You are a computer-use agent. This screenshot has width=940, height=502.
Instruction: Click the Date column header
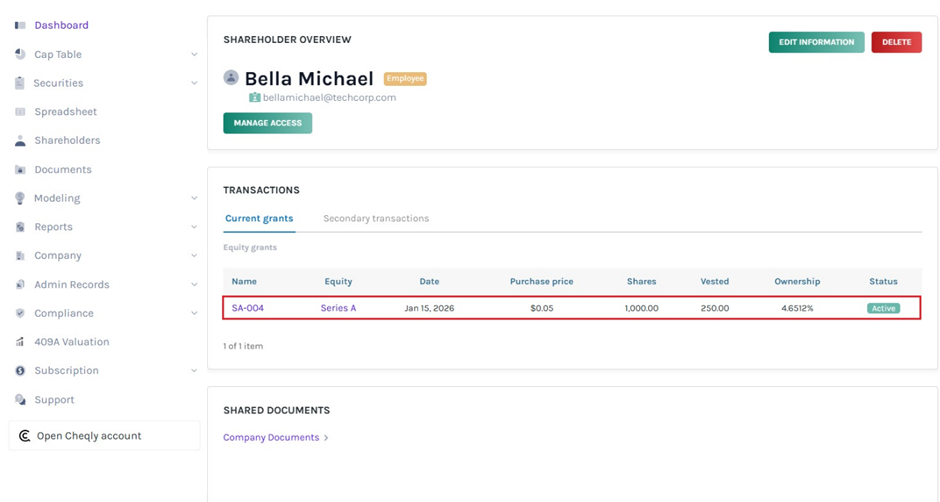[429, 281]
